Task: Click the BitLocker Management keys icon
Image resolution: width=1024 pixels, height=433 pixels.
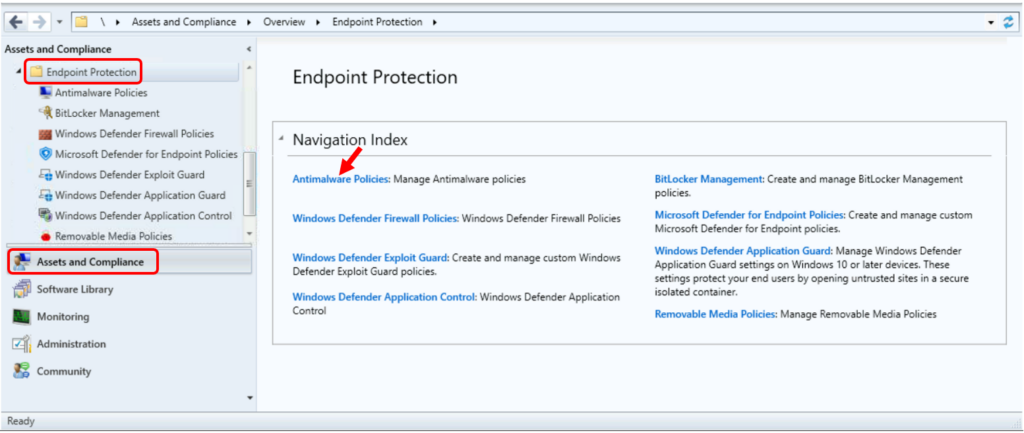Action: tap(45, 113)
